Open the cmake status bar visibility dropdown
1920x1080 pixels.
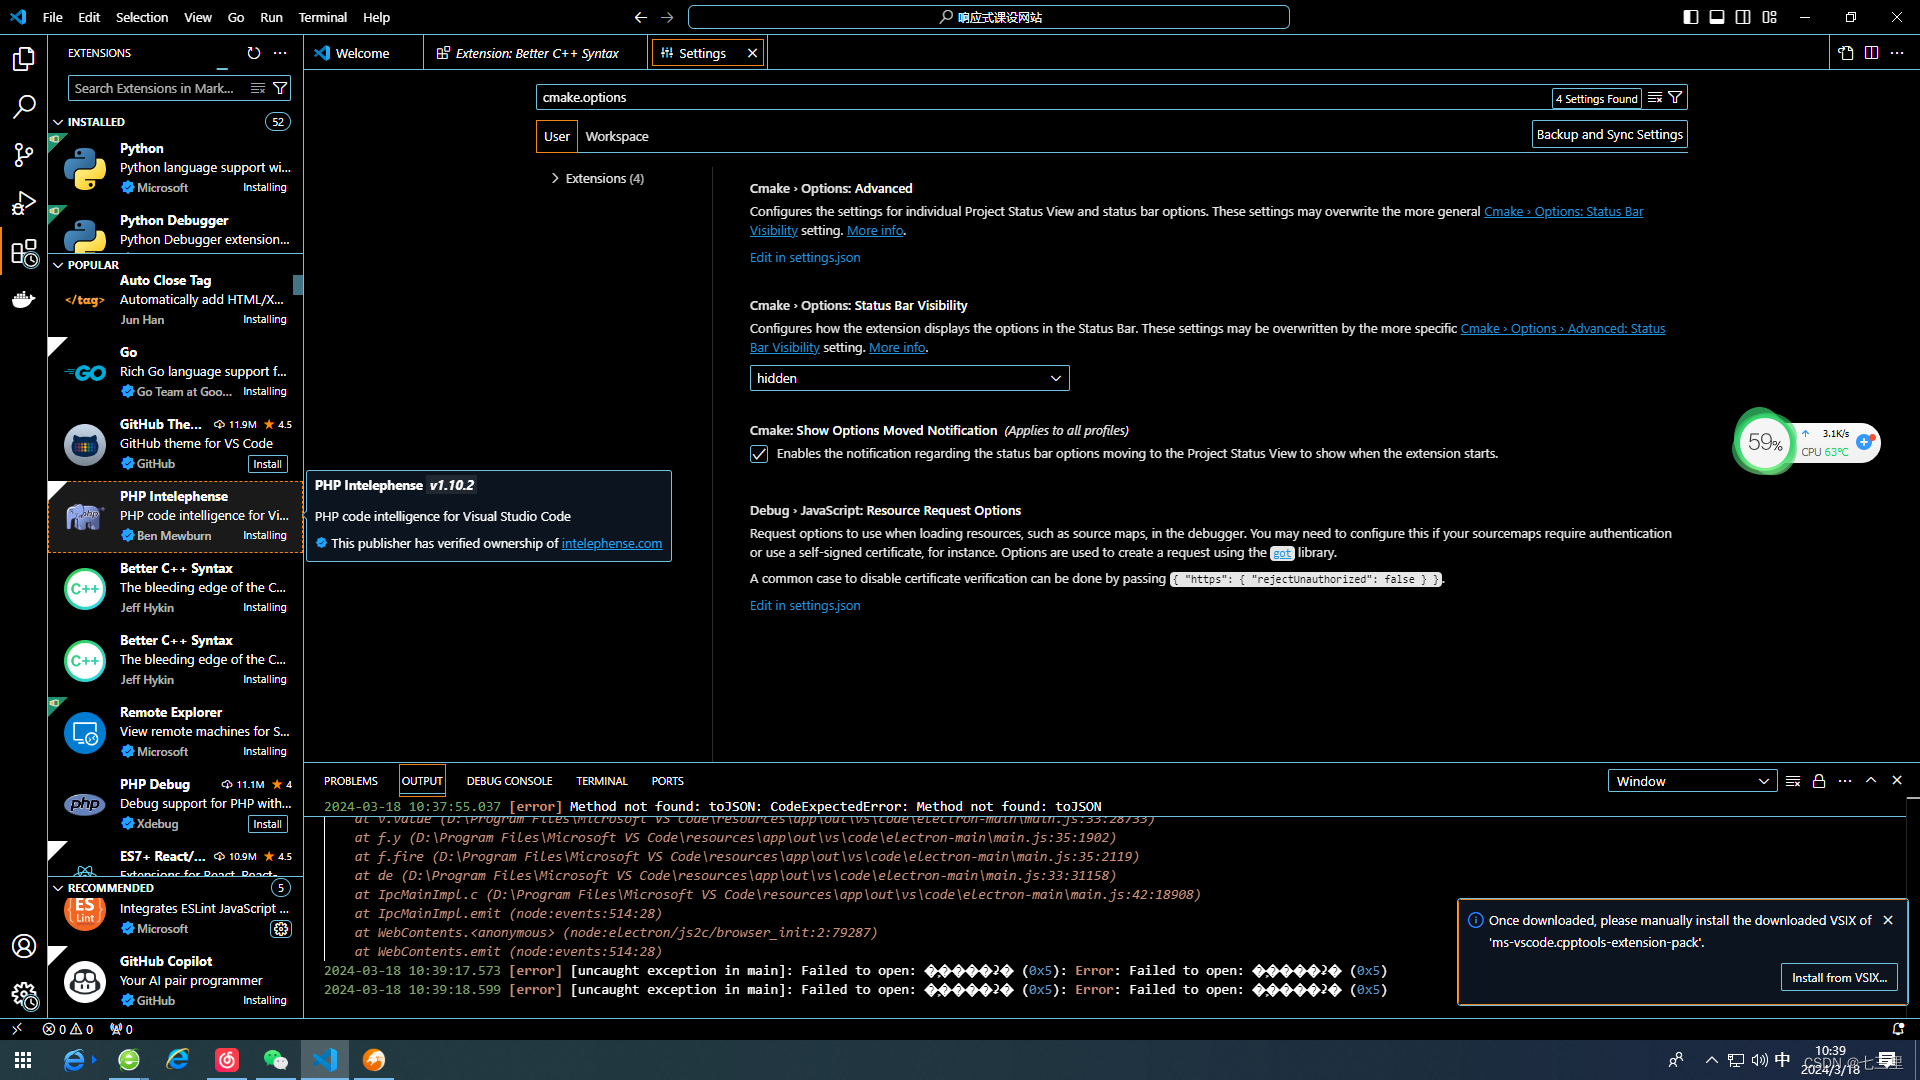pos(906,378)
